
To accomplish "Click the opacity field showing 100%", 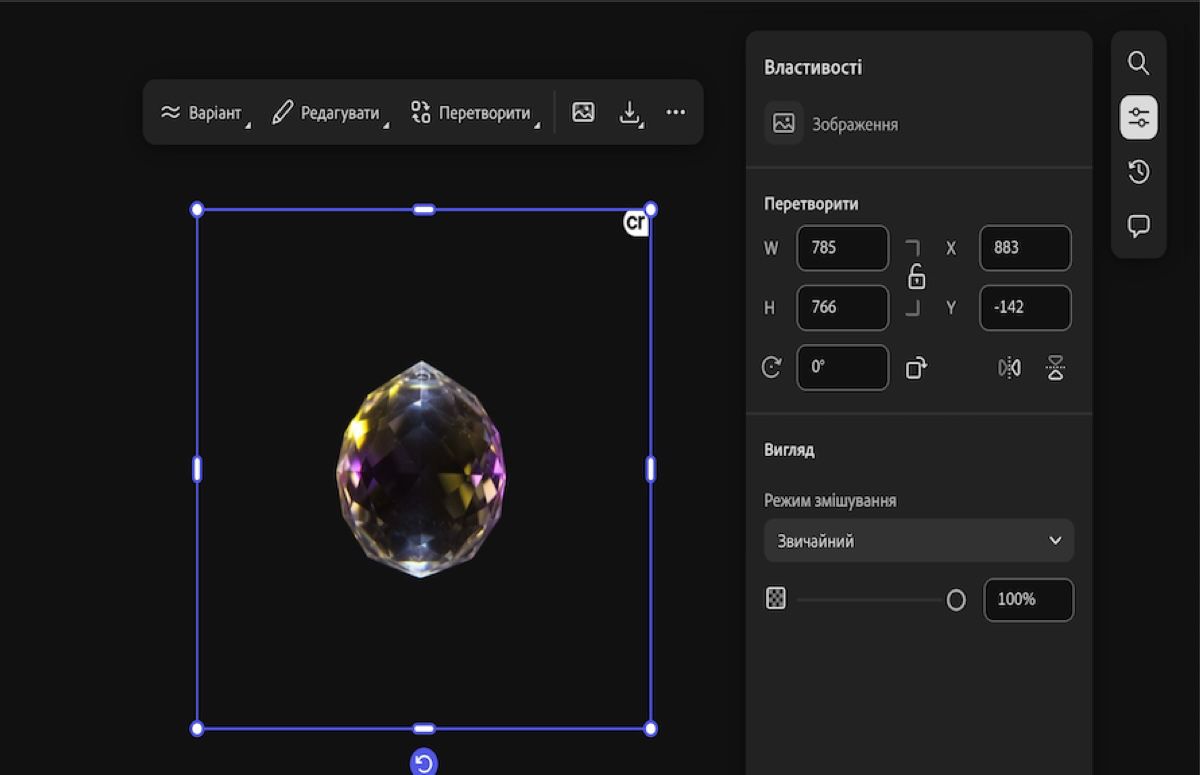I will [1029, 600].
